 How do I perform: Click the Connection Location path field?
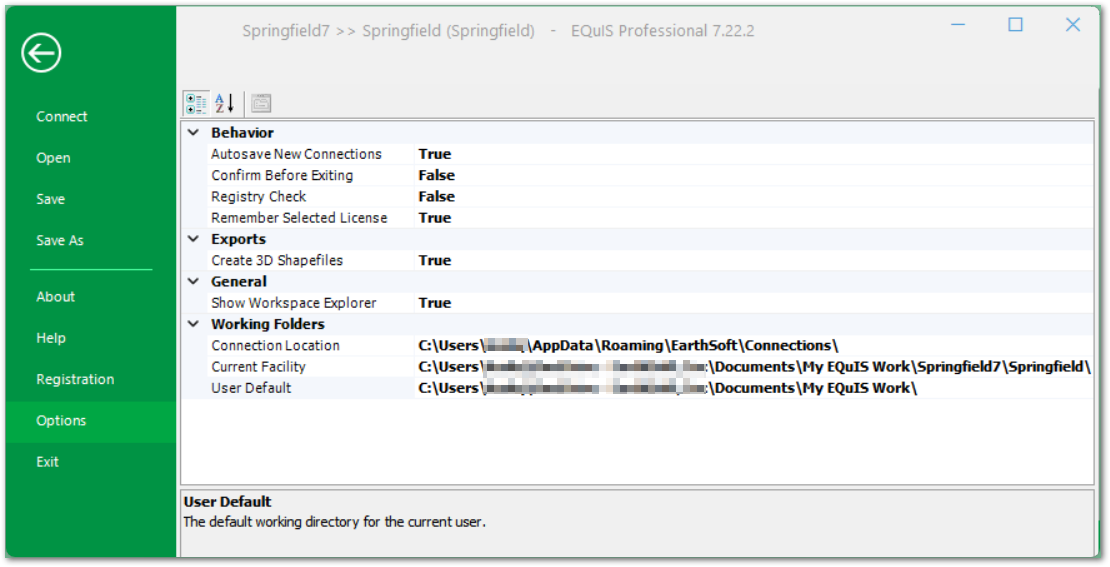coord(628,346)
